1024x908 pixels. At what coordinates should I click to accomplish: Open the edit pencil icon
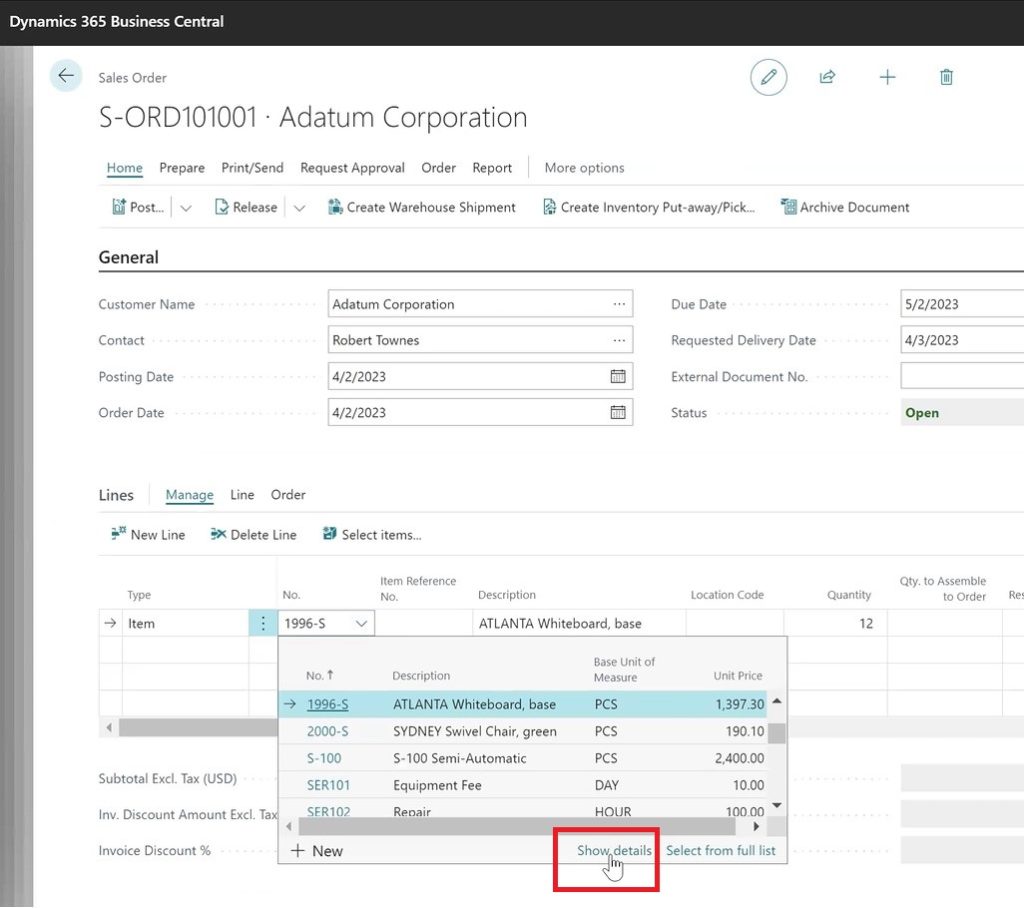[x=768, y=77]
